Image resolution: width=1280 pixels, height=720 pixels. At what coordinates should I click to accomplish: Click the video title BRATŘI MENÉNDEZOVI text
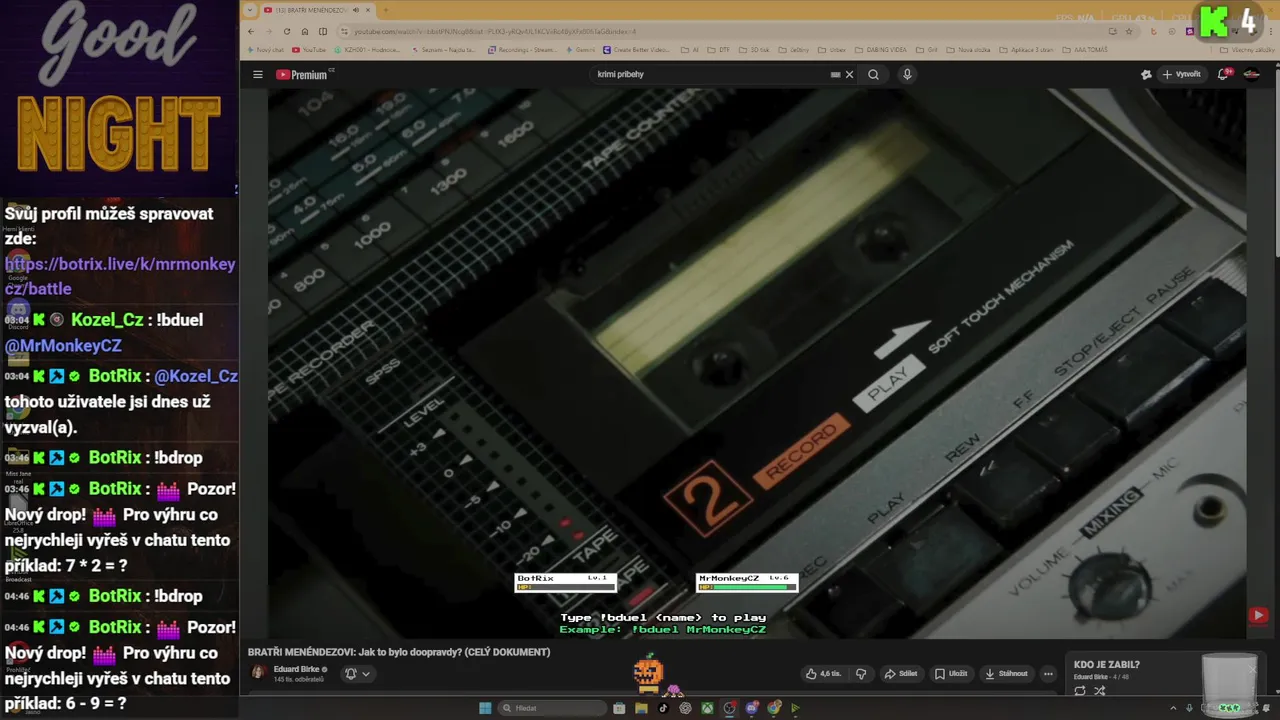(x=399, y=652)
